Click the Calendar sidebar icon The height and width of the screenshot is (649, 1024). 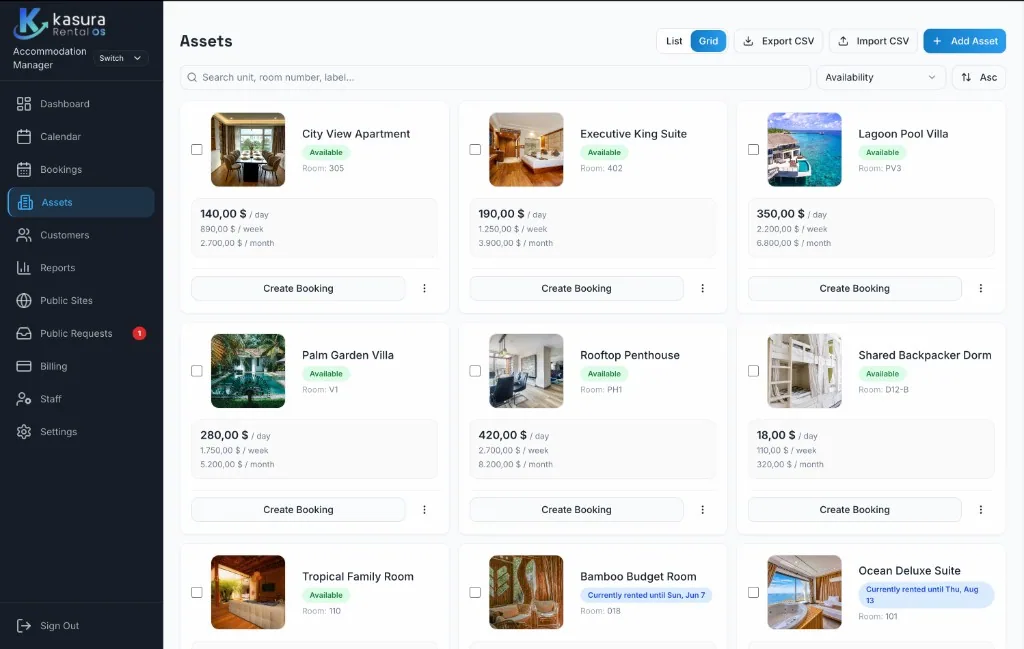click(x=24, y=136)
